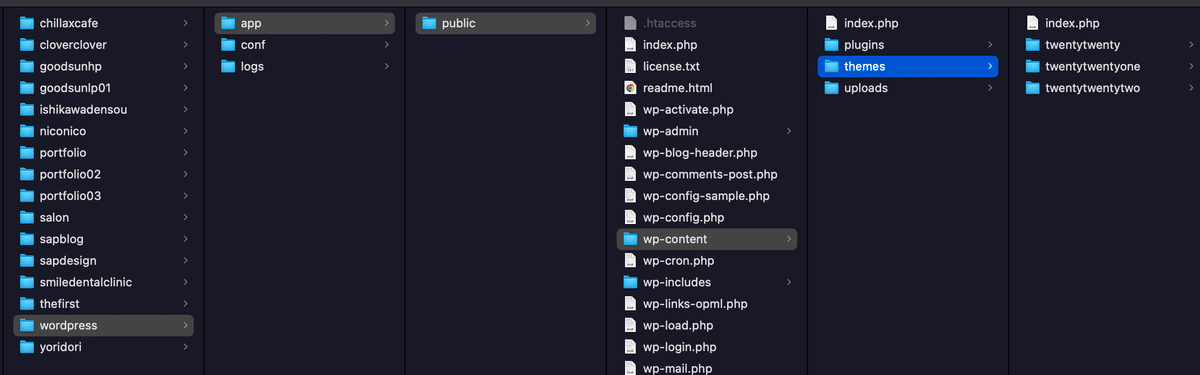This screenshot has width=1200, height=375.
Task: Select the wp-links-opml.php file name
Action: pyautogui.click(x=695, y=303)
